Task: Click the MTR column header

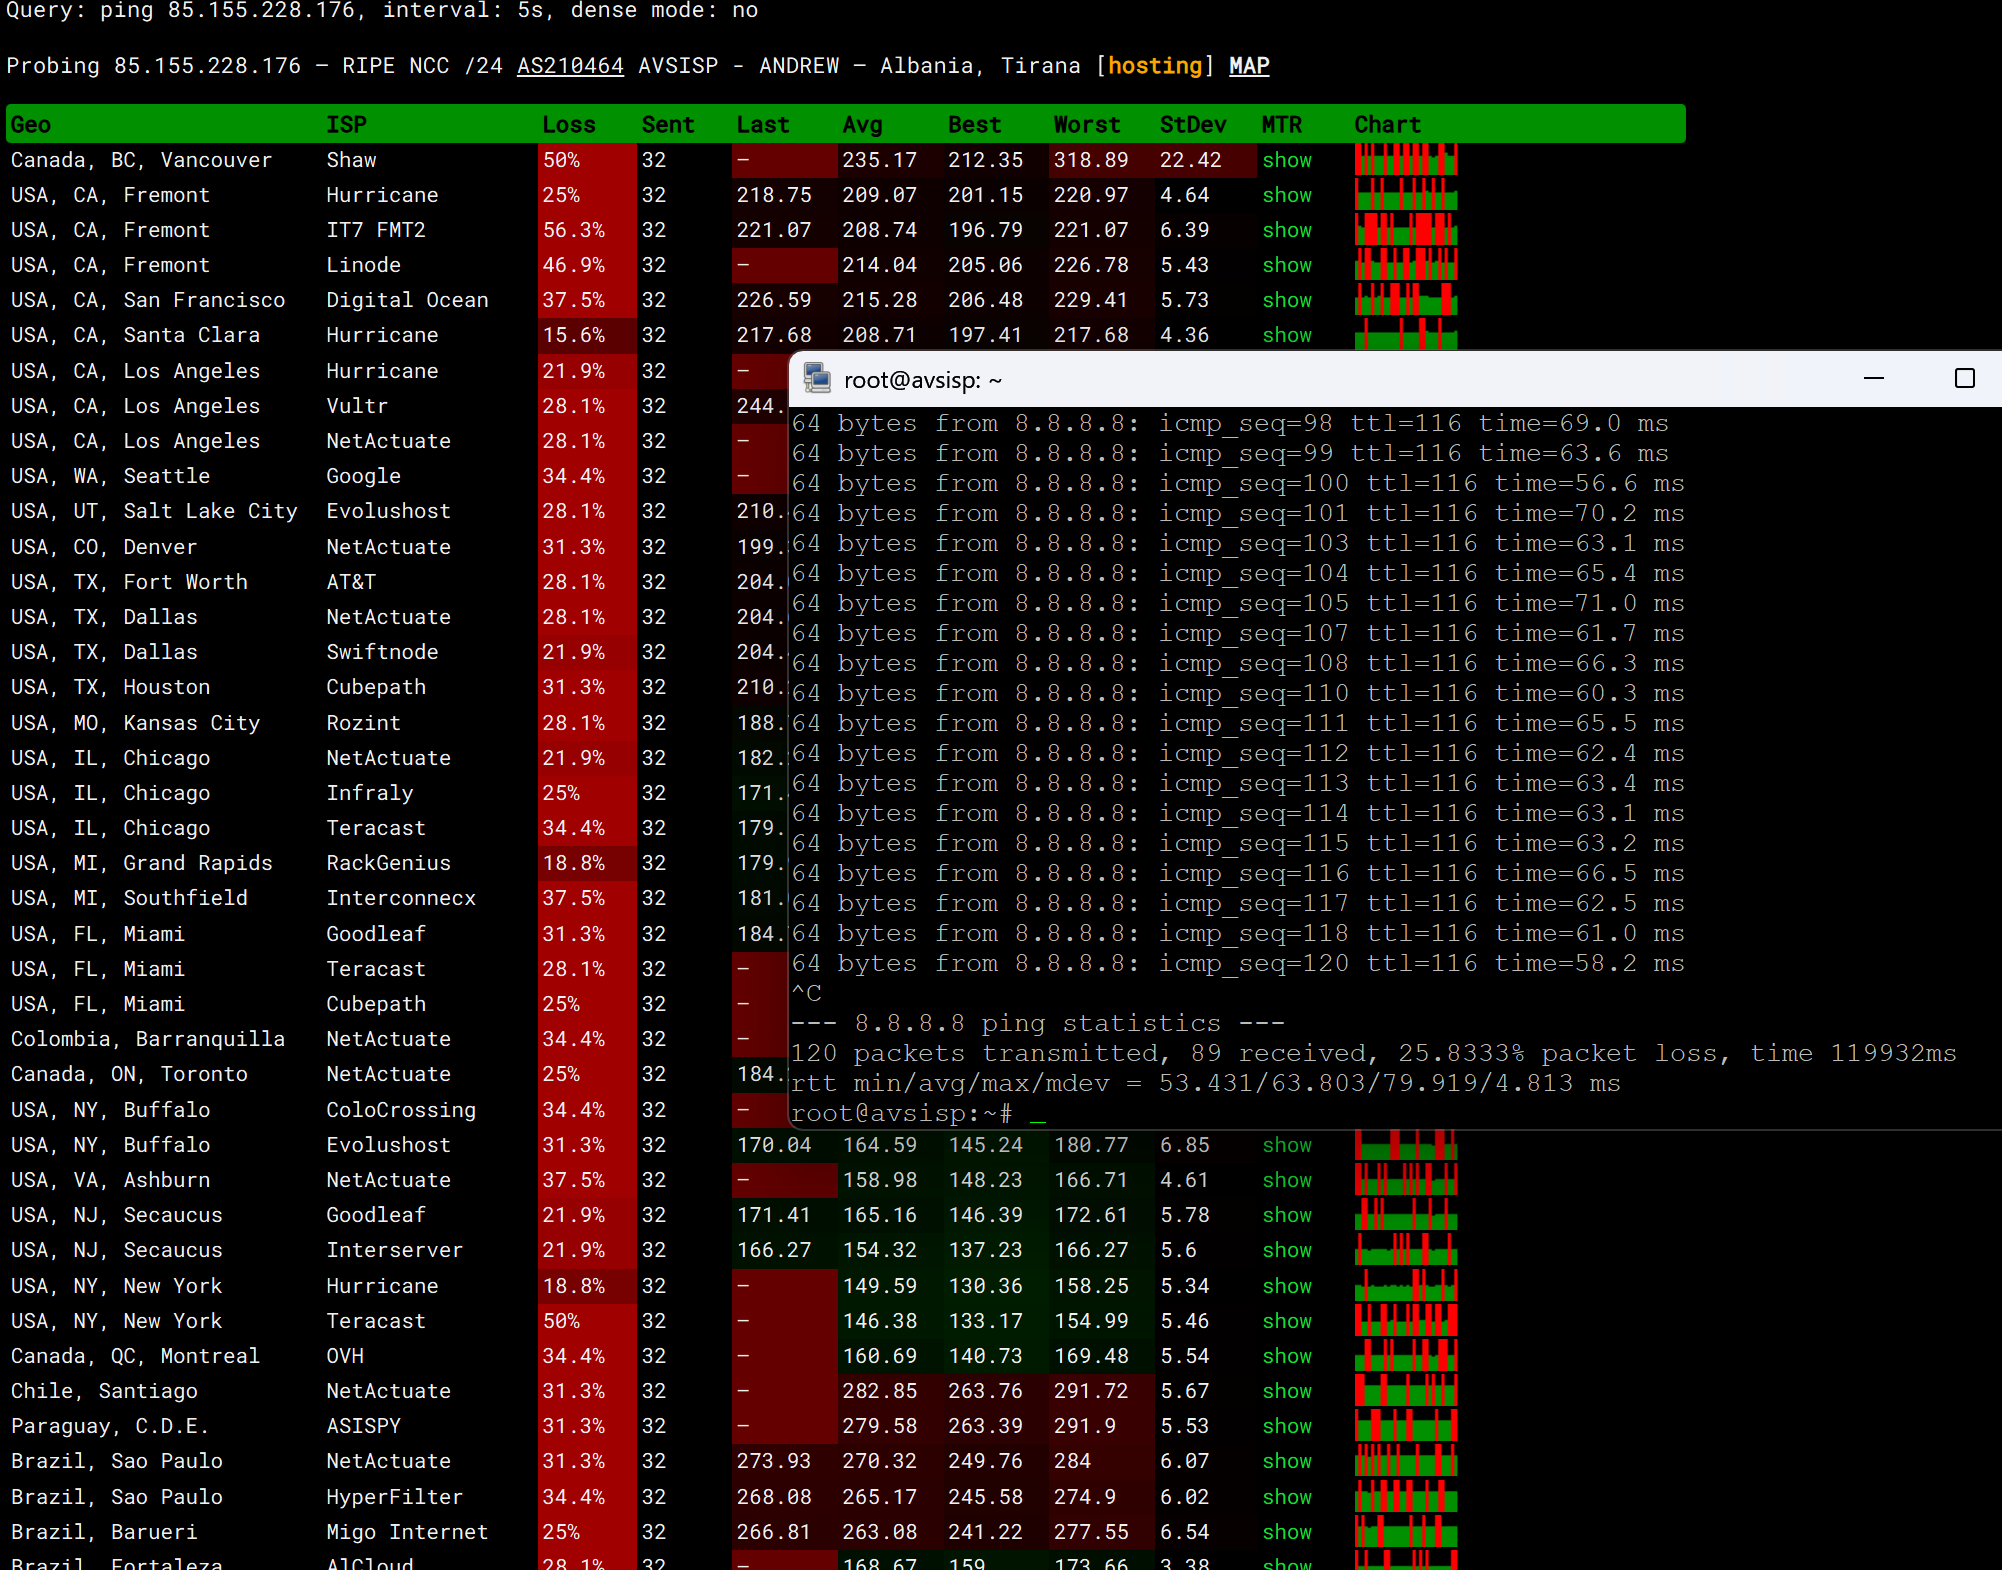Action: (x=1282, y=125)
